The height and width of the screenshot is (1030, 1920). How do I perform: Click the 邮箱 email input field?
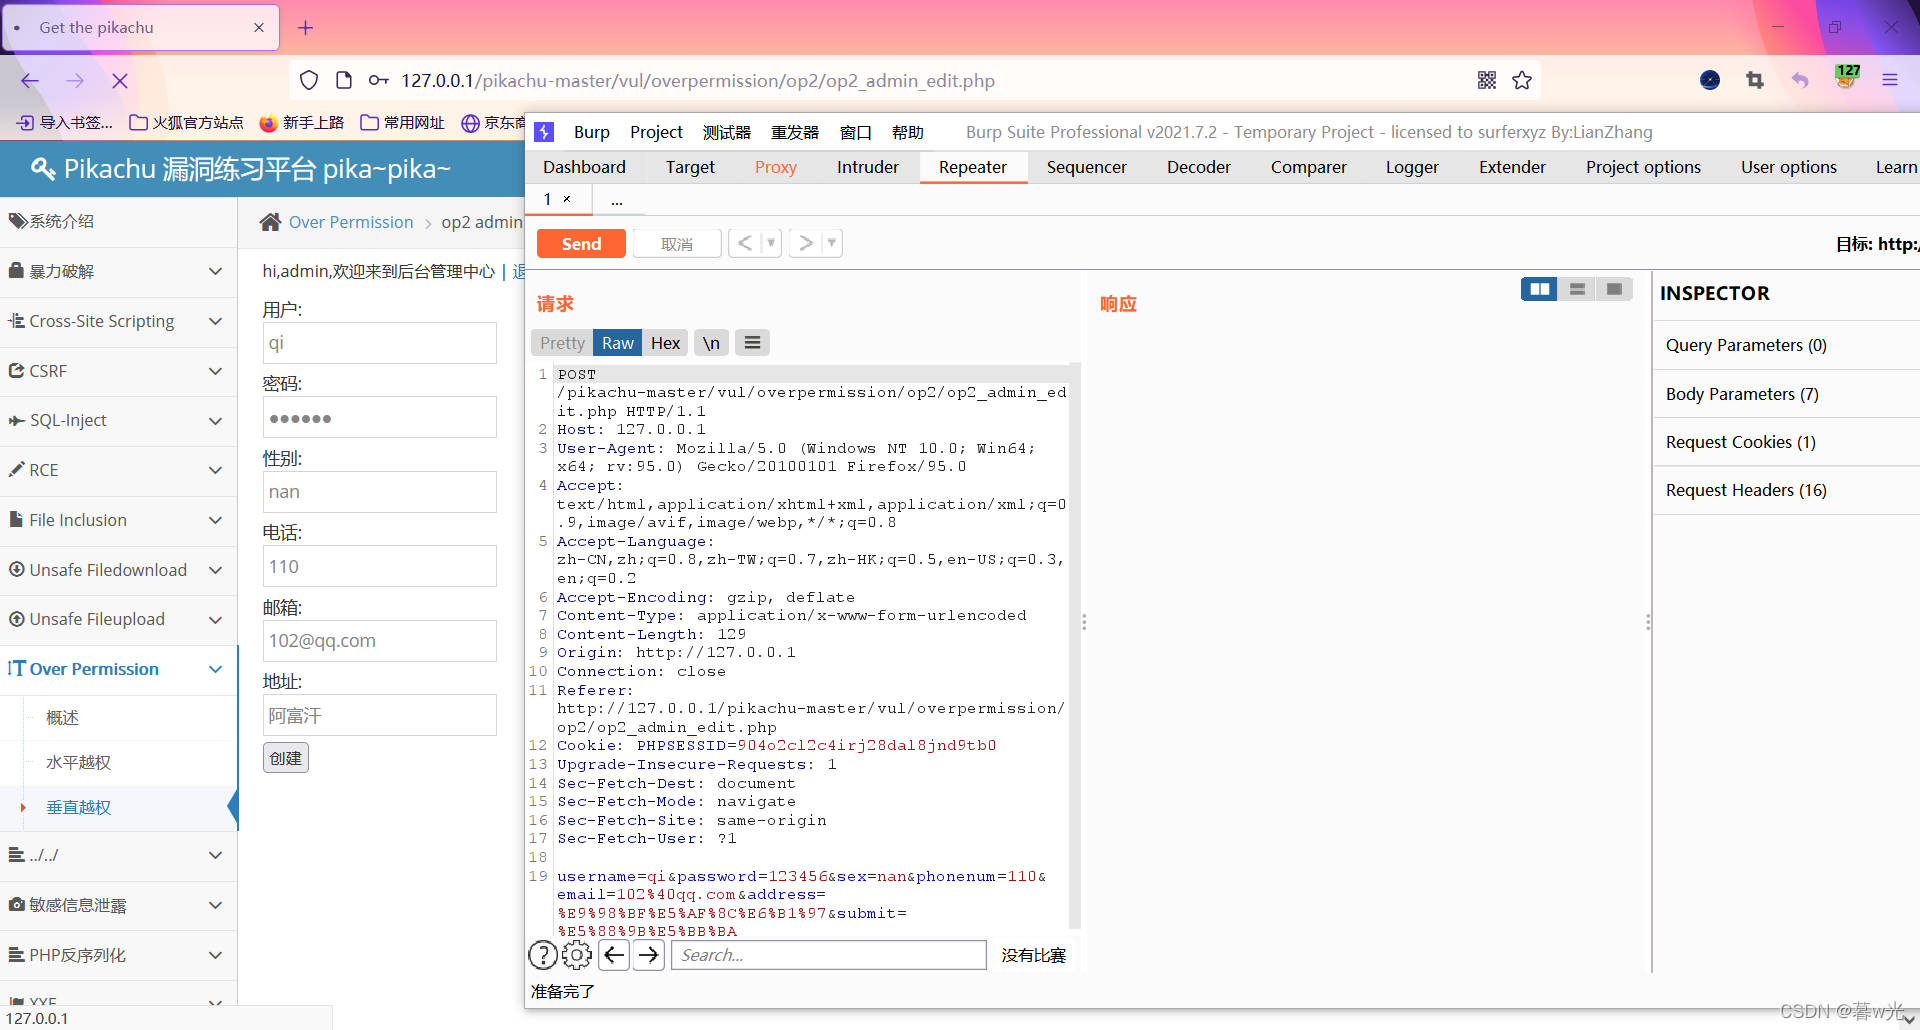pyautogui.click(x=380, y=641)
